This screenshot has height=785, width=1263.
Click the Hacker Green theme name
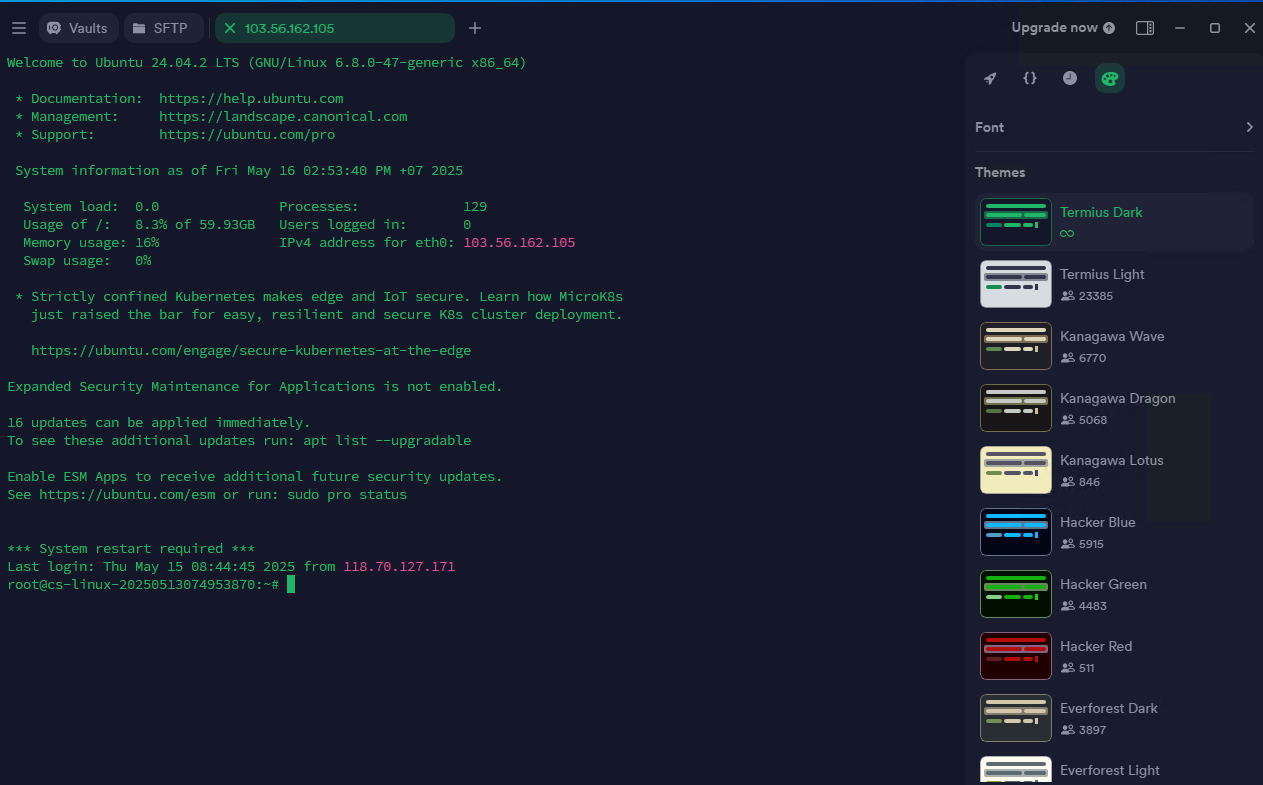coord(1103,584)
